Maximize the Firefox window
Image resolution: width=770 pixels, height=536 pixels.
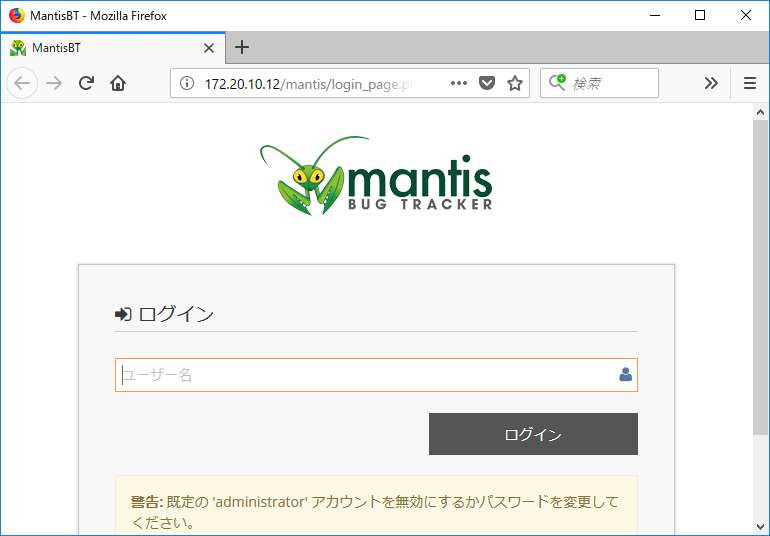[700, 15]
